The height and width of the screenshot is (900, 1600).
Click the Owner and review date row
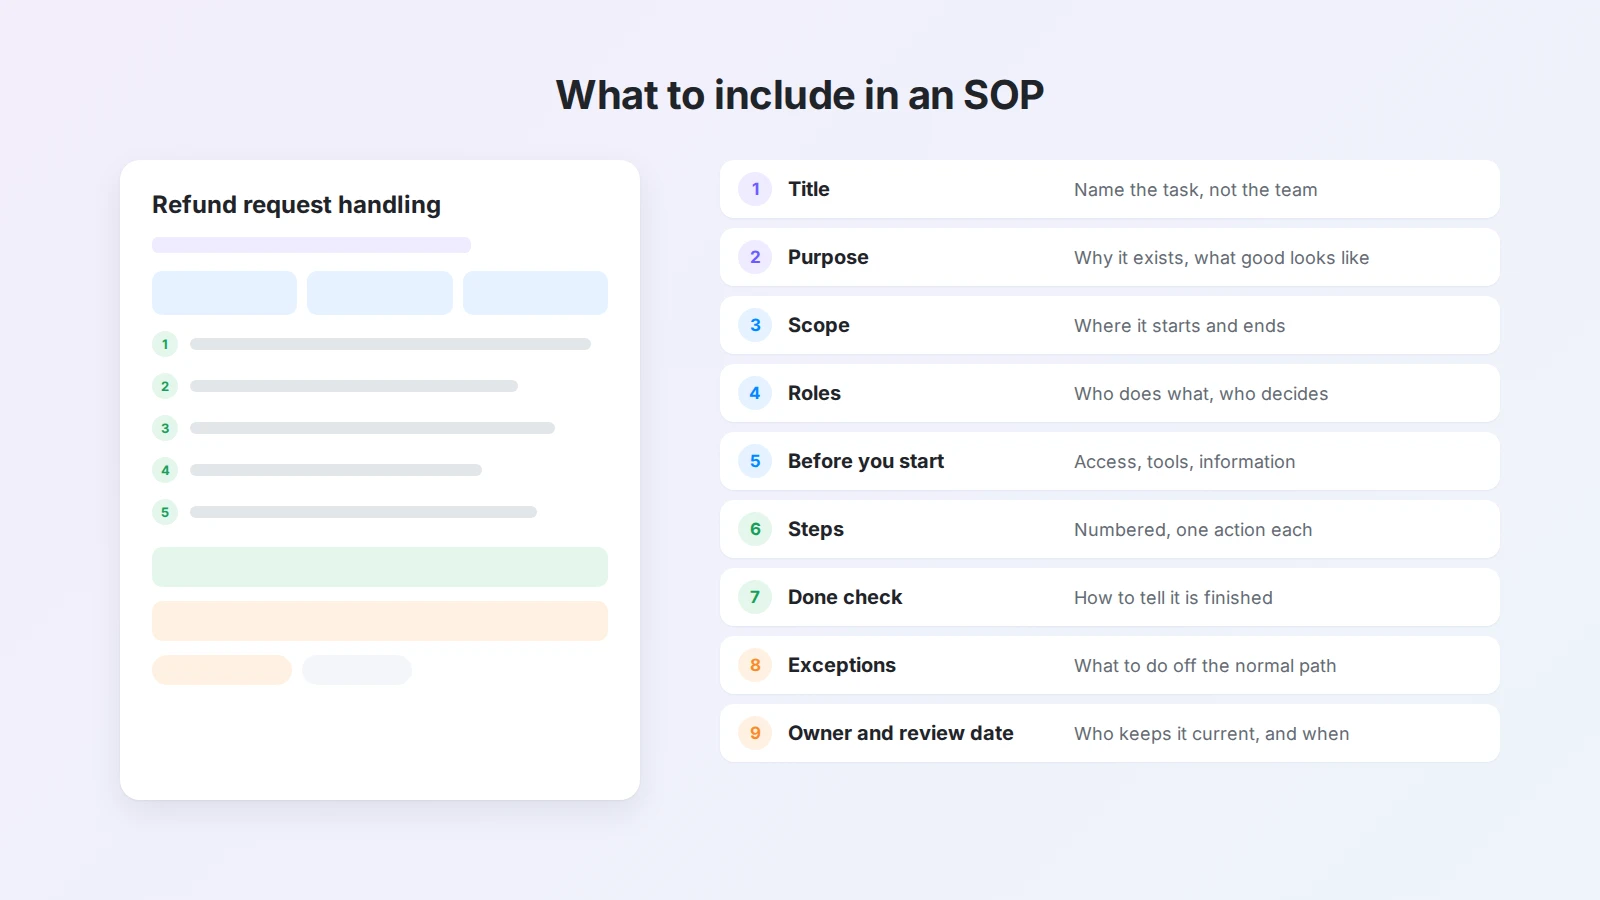1110,733
